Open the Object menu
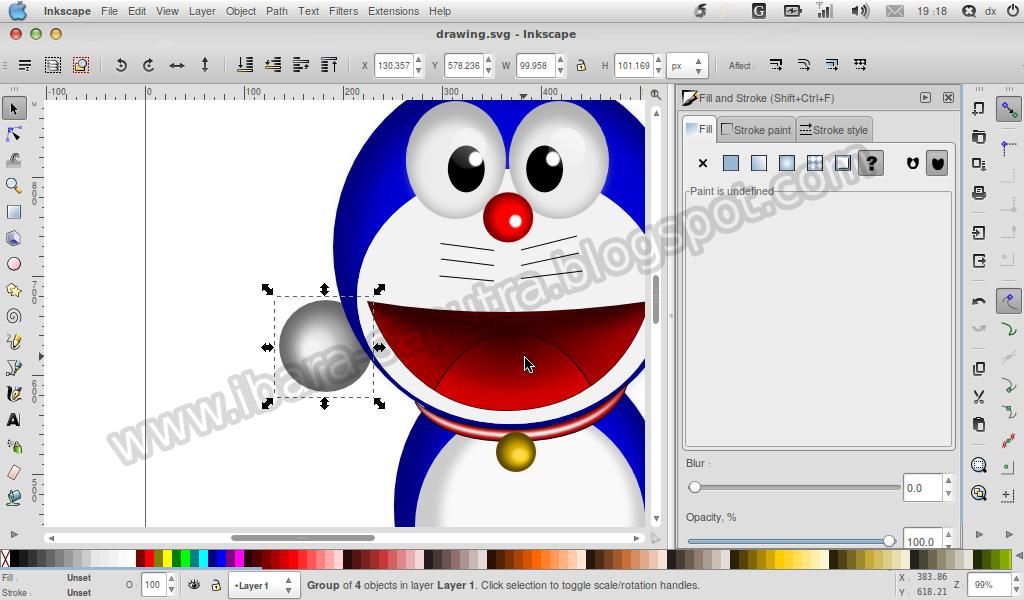This screenshot has width=1024, height=600. coord(241,11)
